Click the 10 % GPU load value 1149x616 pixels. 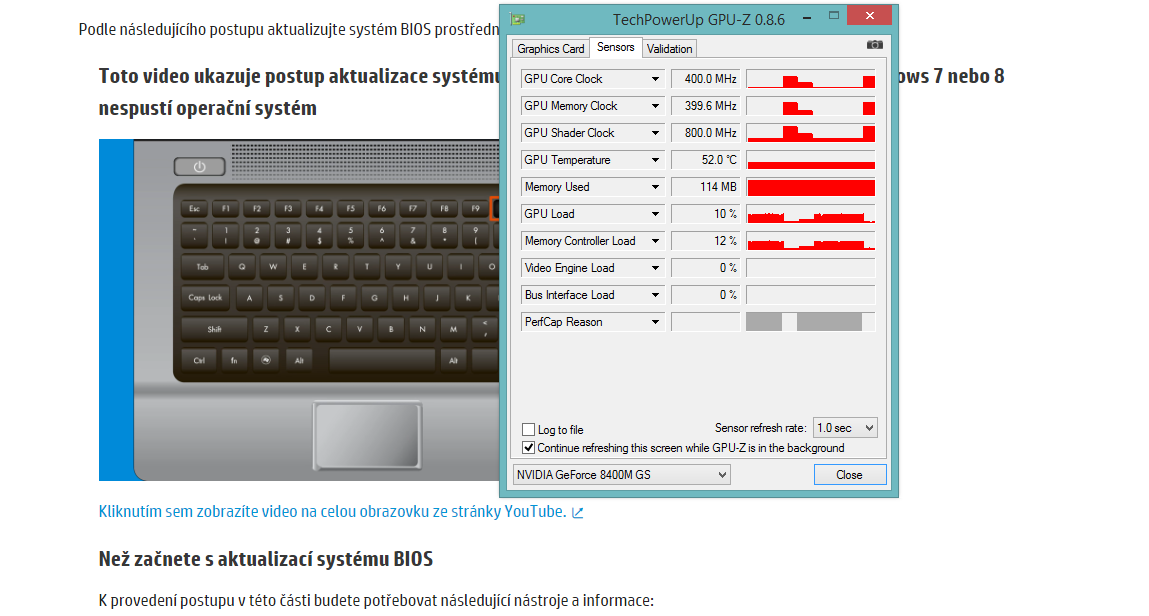tap(706, 214)
